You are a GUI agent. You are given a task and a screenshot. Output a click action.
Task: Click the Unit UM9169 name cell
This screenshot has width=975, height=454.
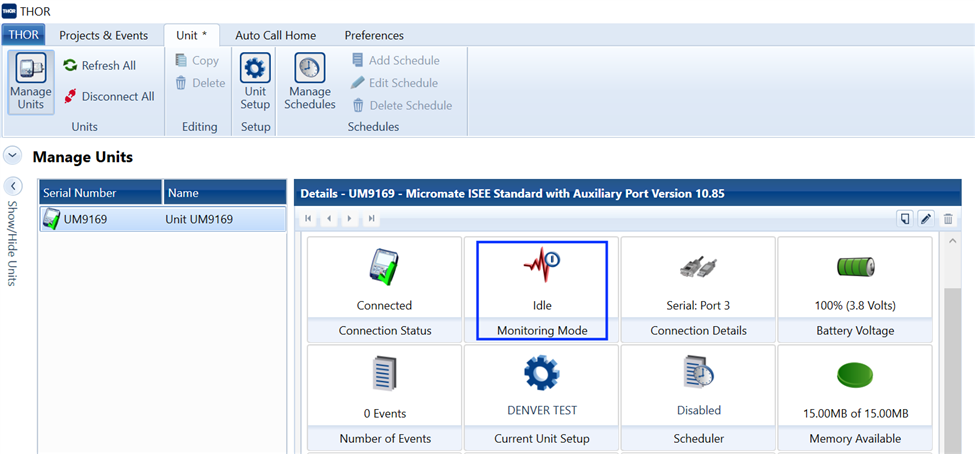[199, 219]
